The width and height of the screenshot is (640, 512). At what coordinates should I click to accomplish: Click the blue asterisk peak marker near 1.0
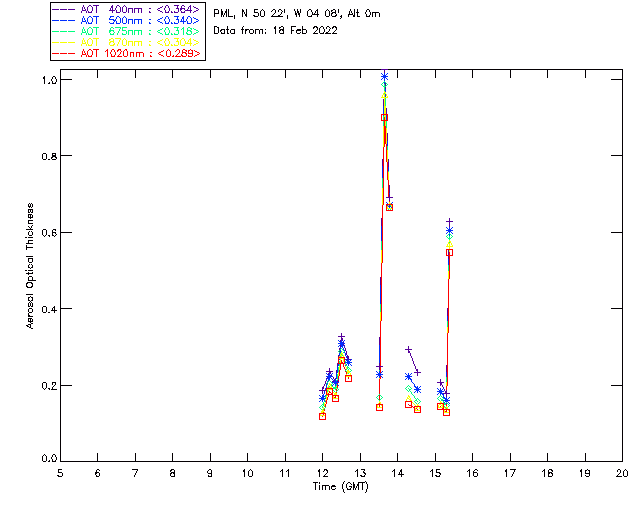click(384, 77)
